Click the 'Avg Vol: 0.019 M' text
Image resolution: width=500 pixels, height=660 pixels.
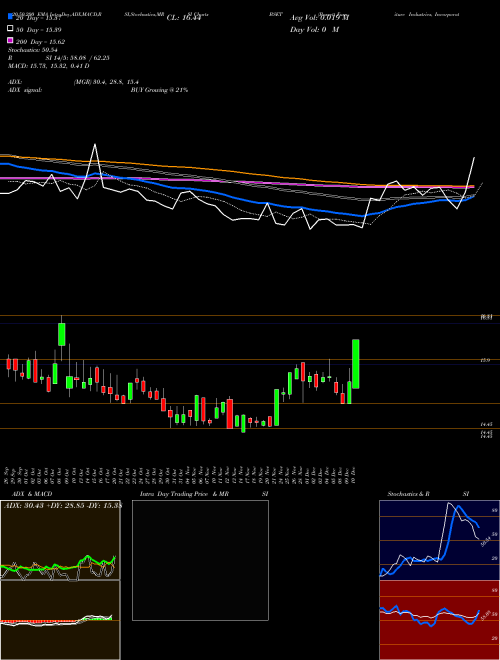pos(319,18)
